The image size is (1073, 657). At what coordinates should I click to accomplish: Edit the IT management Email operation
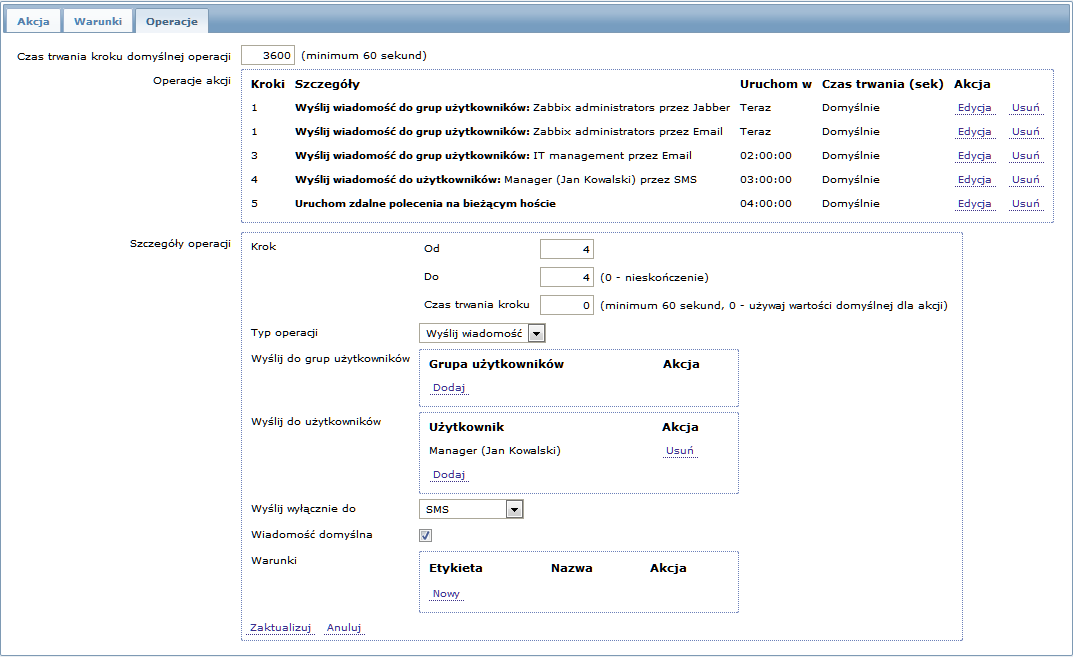tap(974, 155)
